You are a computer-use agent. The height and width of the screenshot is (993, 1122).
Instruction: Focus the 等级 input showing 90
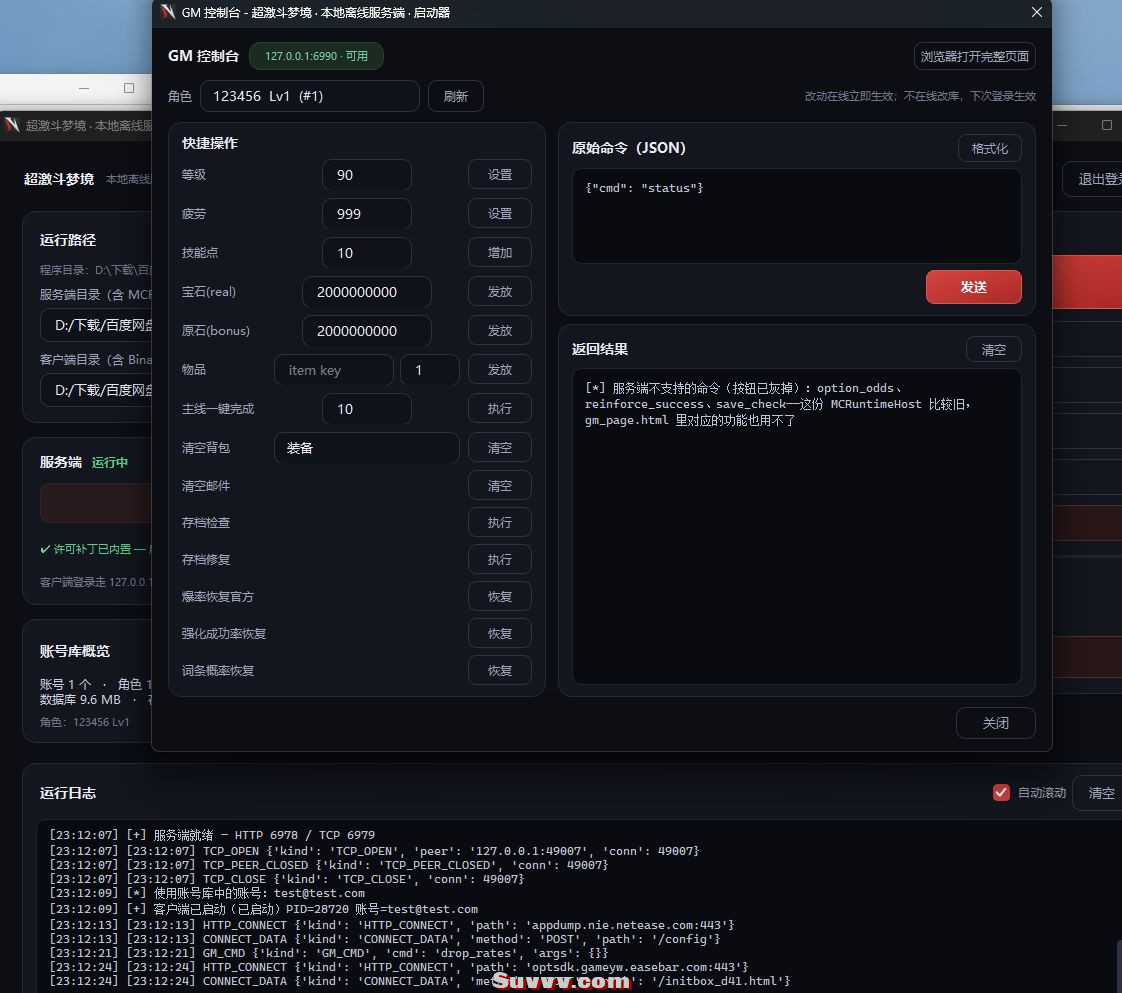(x=366, y=175)
